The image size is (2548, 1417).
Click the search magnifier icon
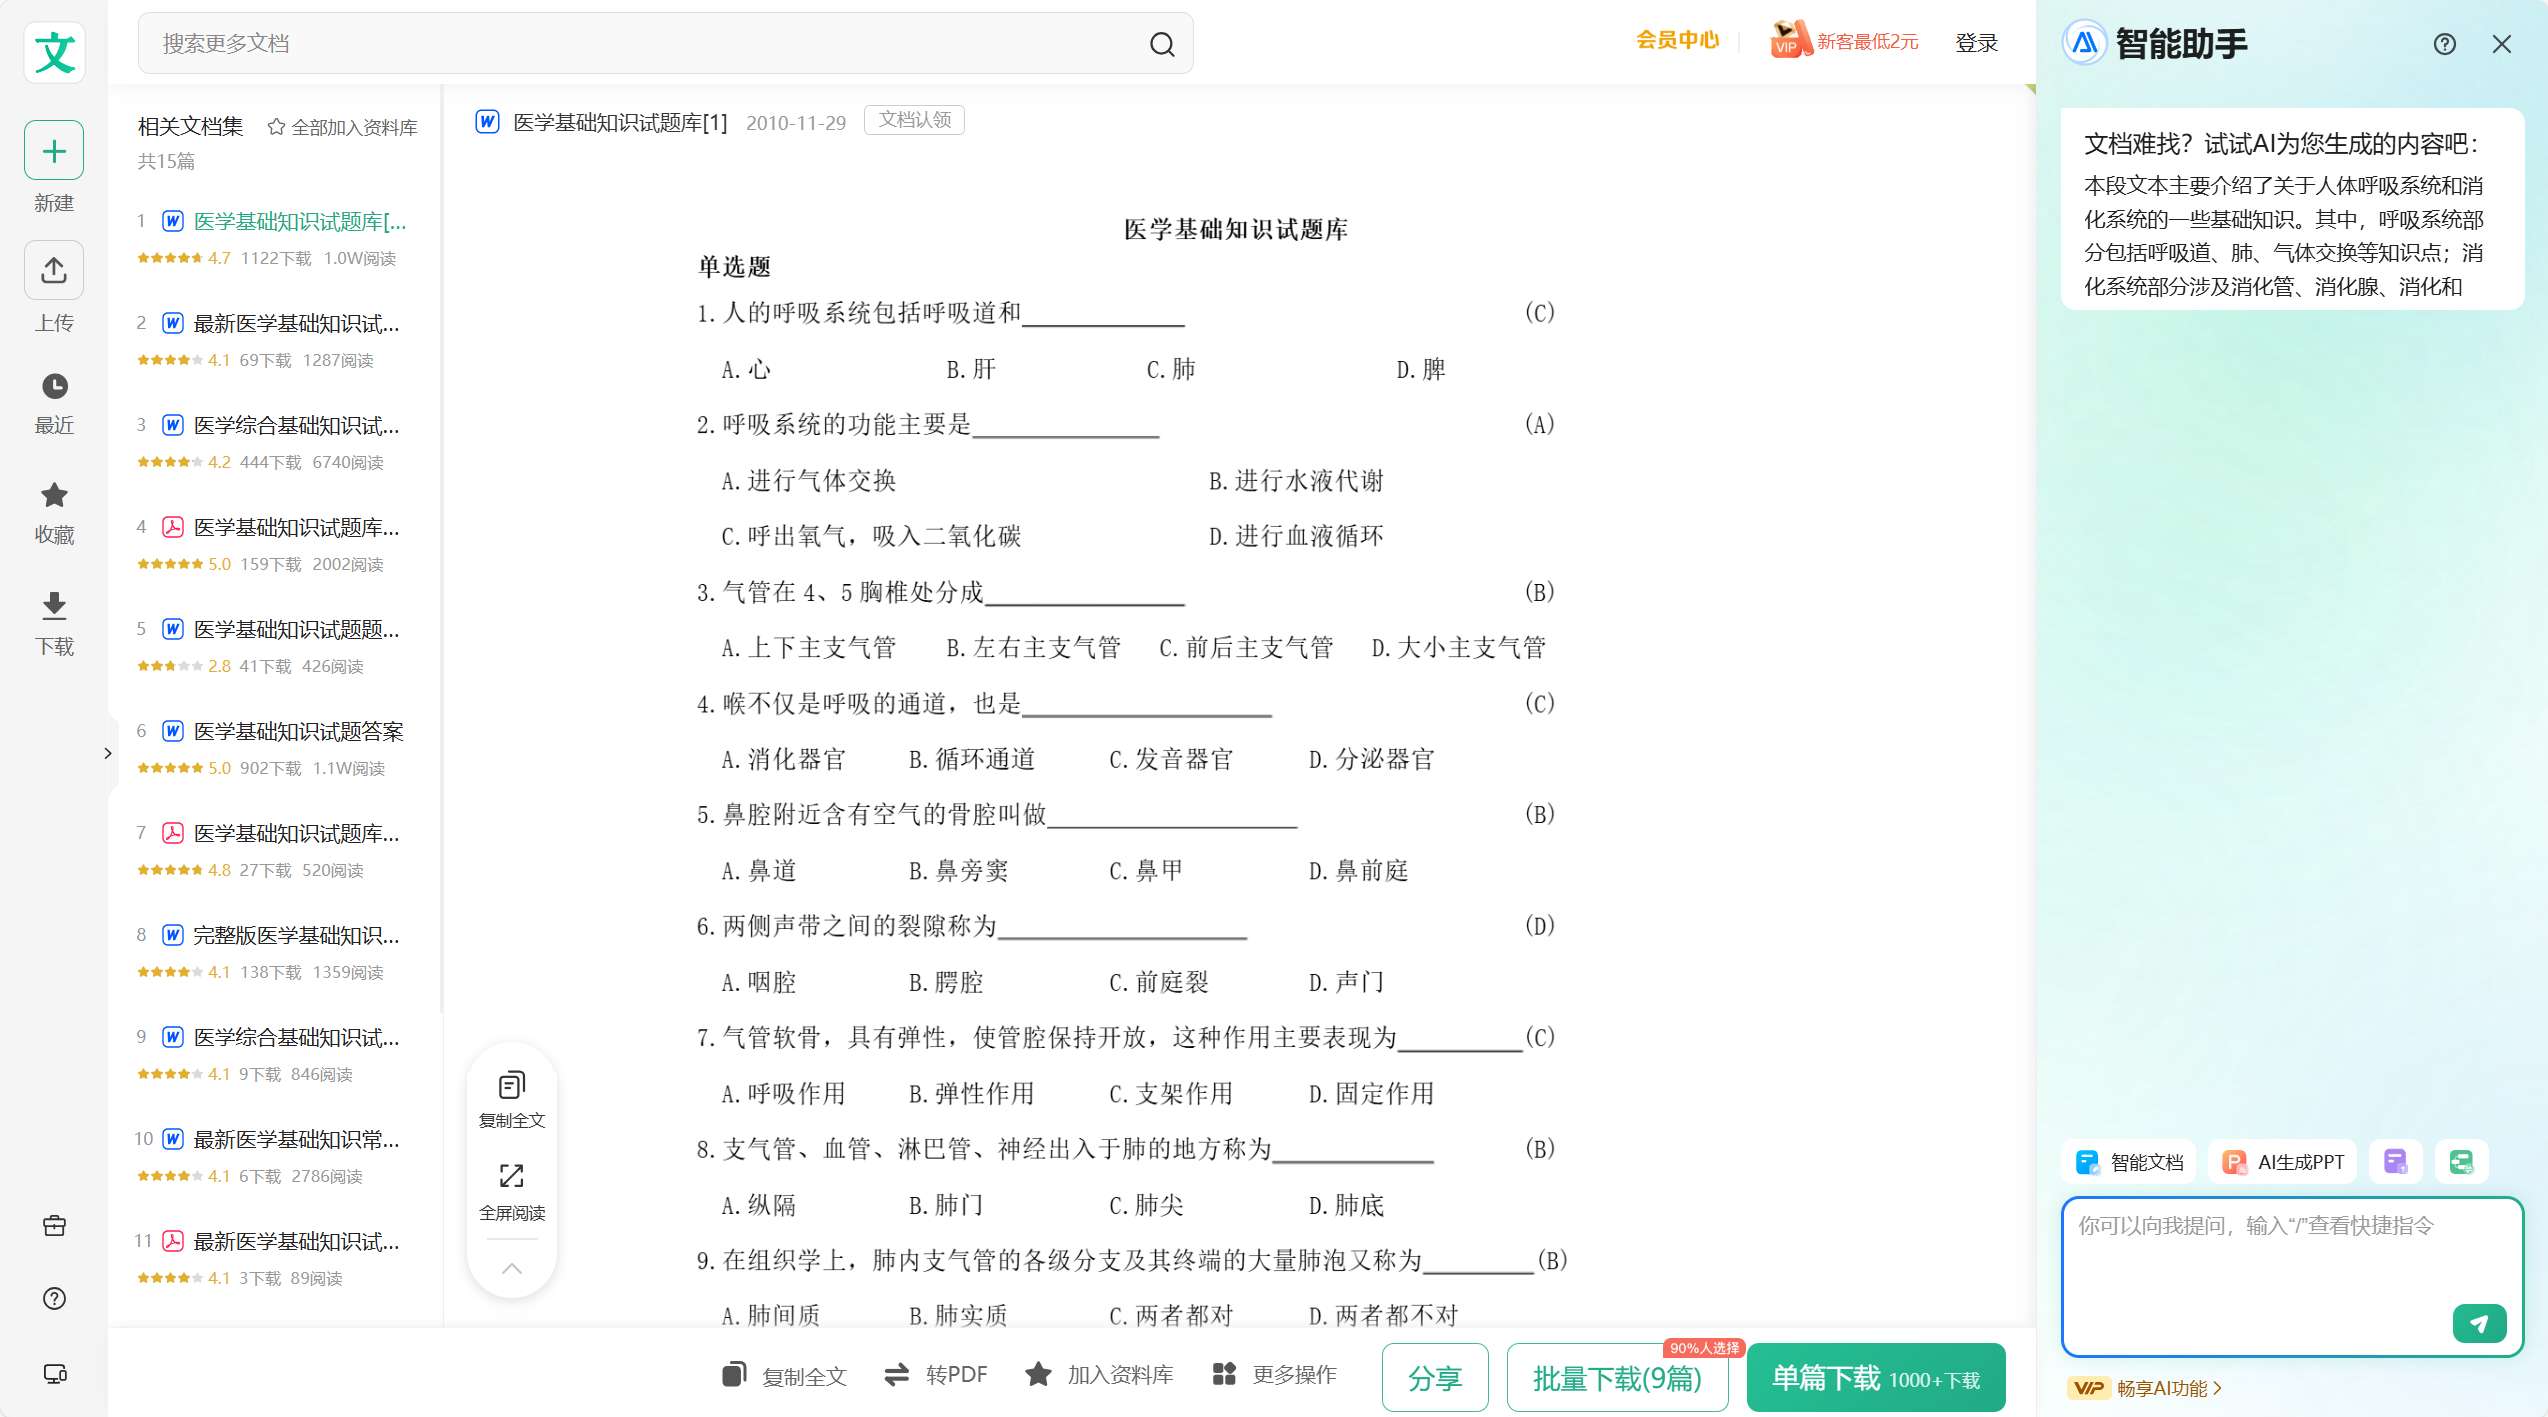pyautogui.click(x=1161, y=44)
